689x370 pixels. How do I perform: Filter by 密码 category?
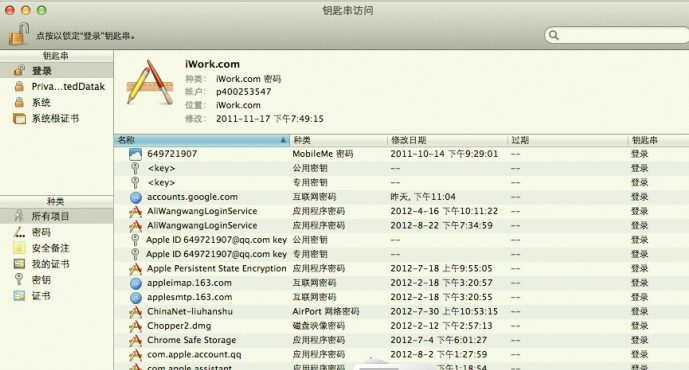point(57,232)
